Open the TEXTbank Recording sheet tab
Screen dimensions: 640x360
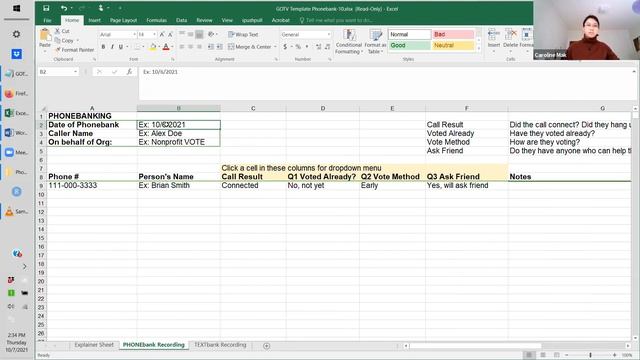pyautogui.click(x=220, y=345)
